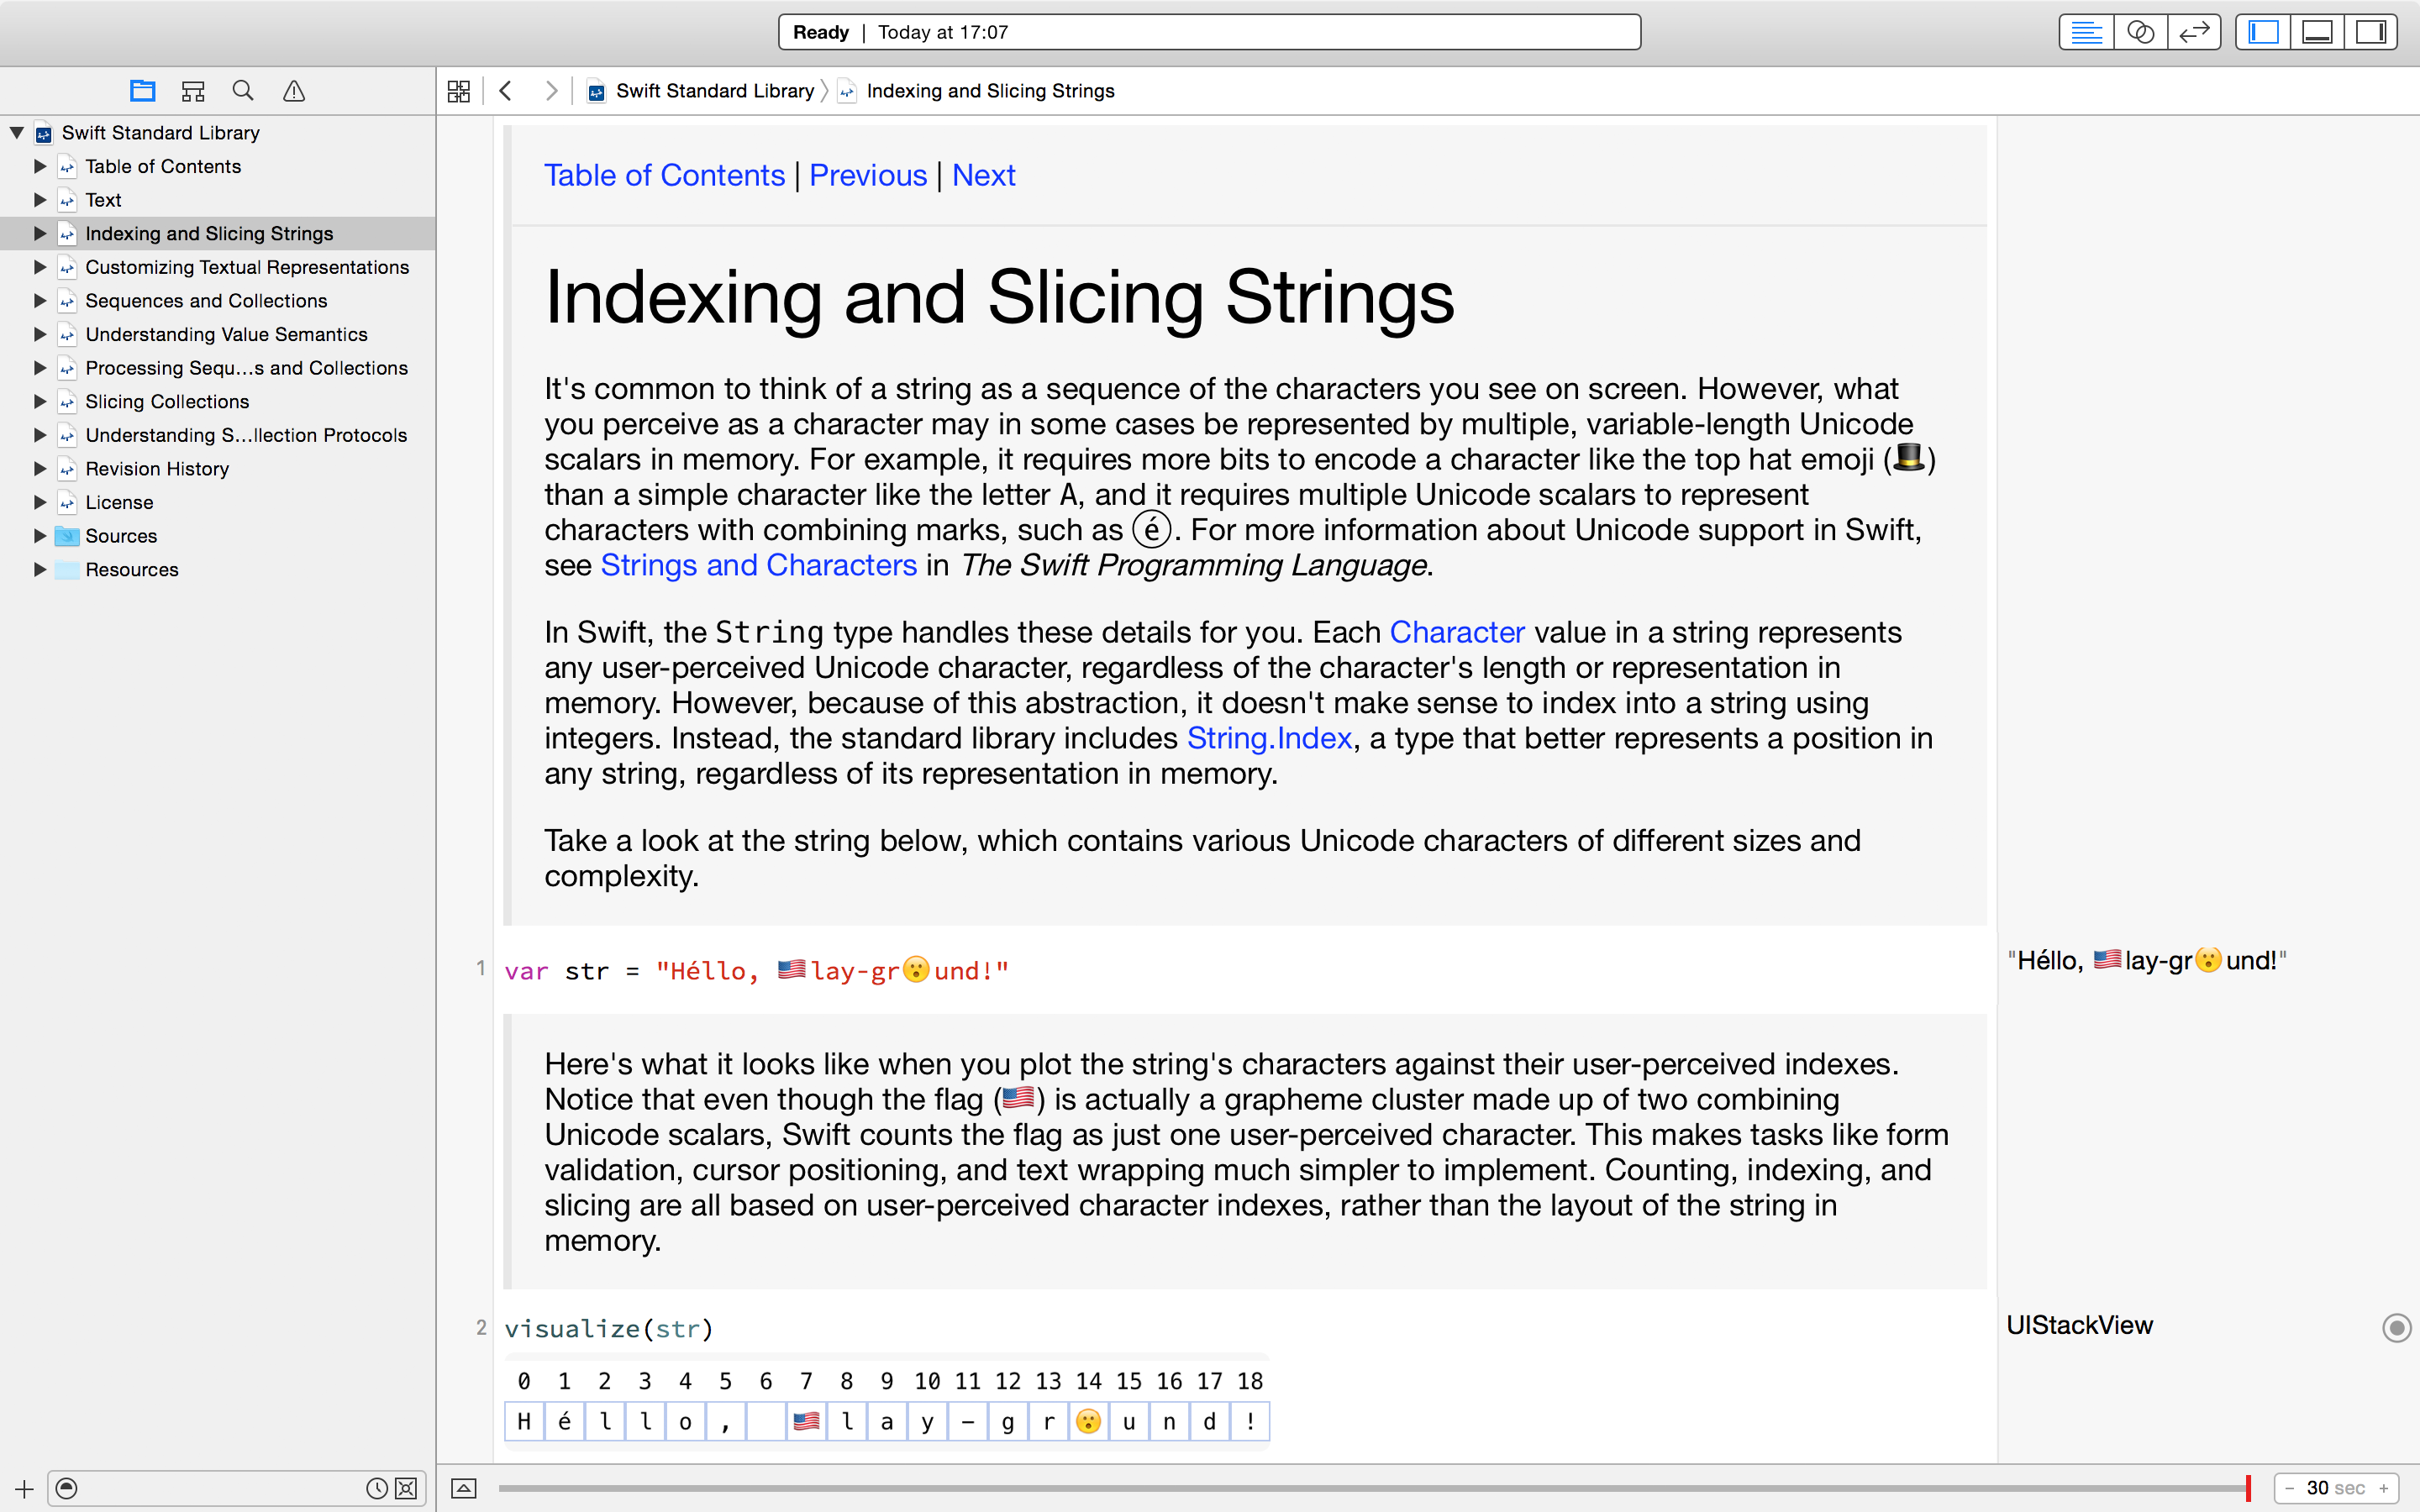2420x1512 pixels.
Task: Toggle the debug area visibility
Action: [x=2317, y=32]
